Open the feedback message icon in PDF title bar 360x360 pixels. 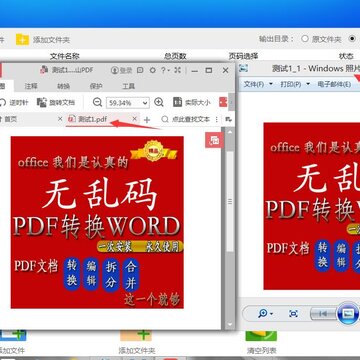click(x=140, y=70)
